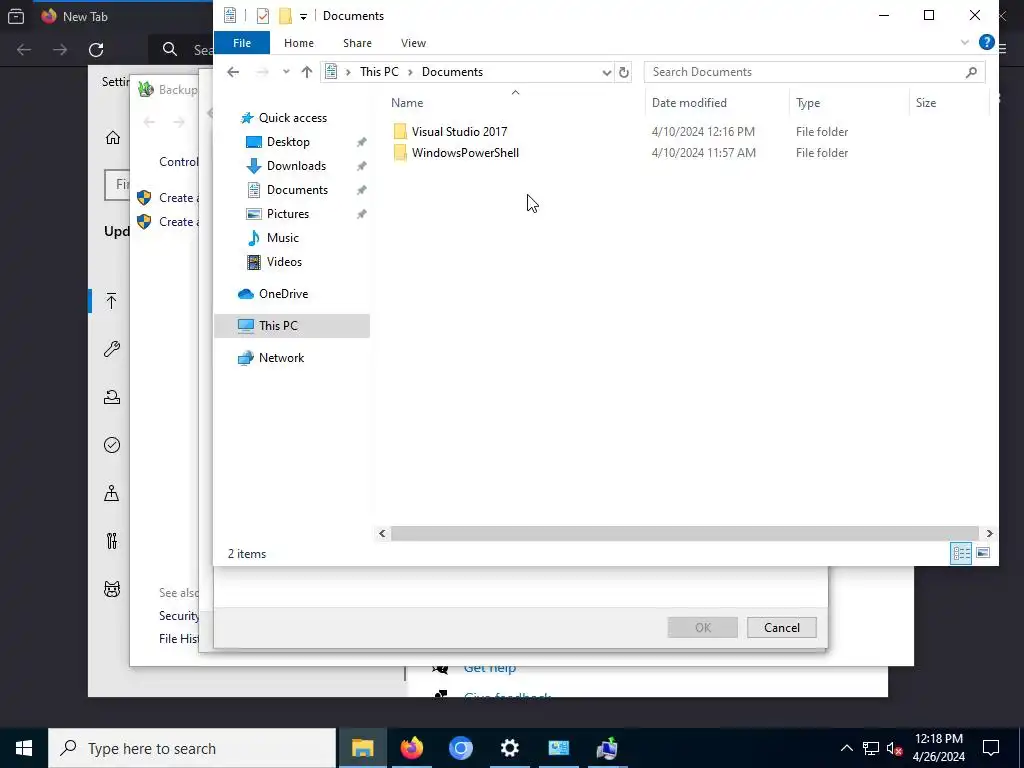Click the pin icon beside Downloads
Image resolution: width=1024 pixels, height=768 pixels.
click(x=361, y=166)
